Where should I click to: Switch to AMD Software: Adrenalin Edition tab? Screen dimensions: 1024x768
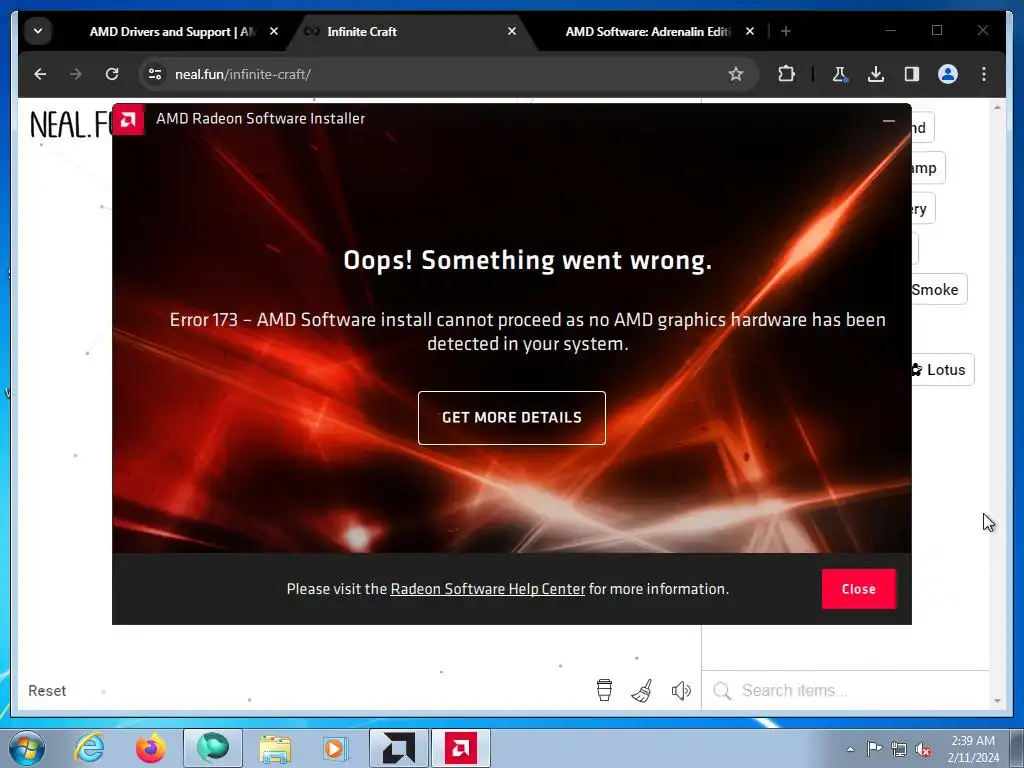[x=648, y=31]
